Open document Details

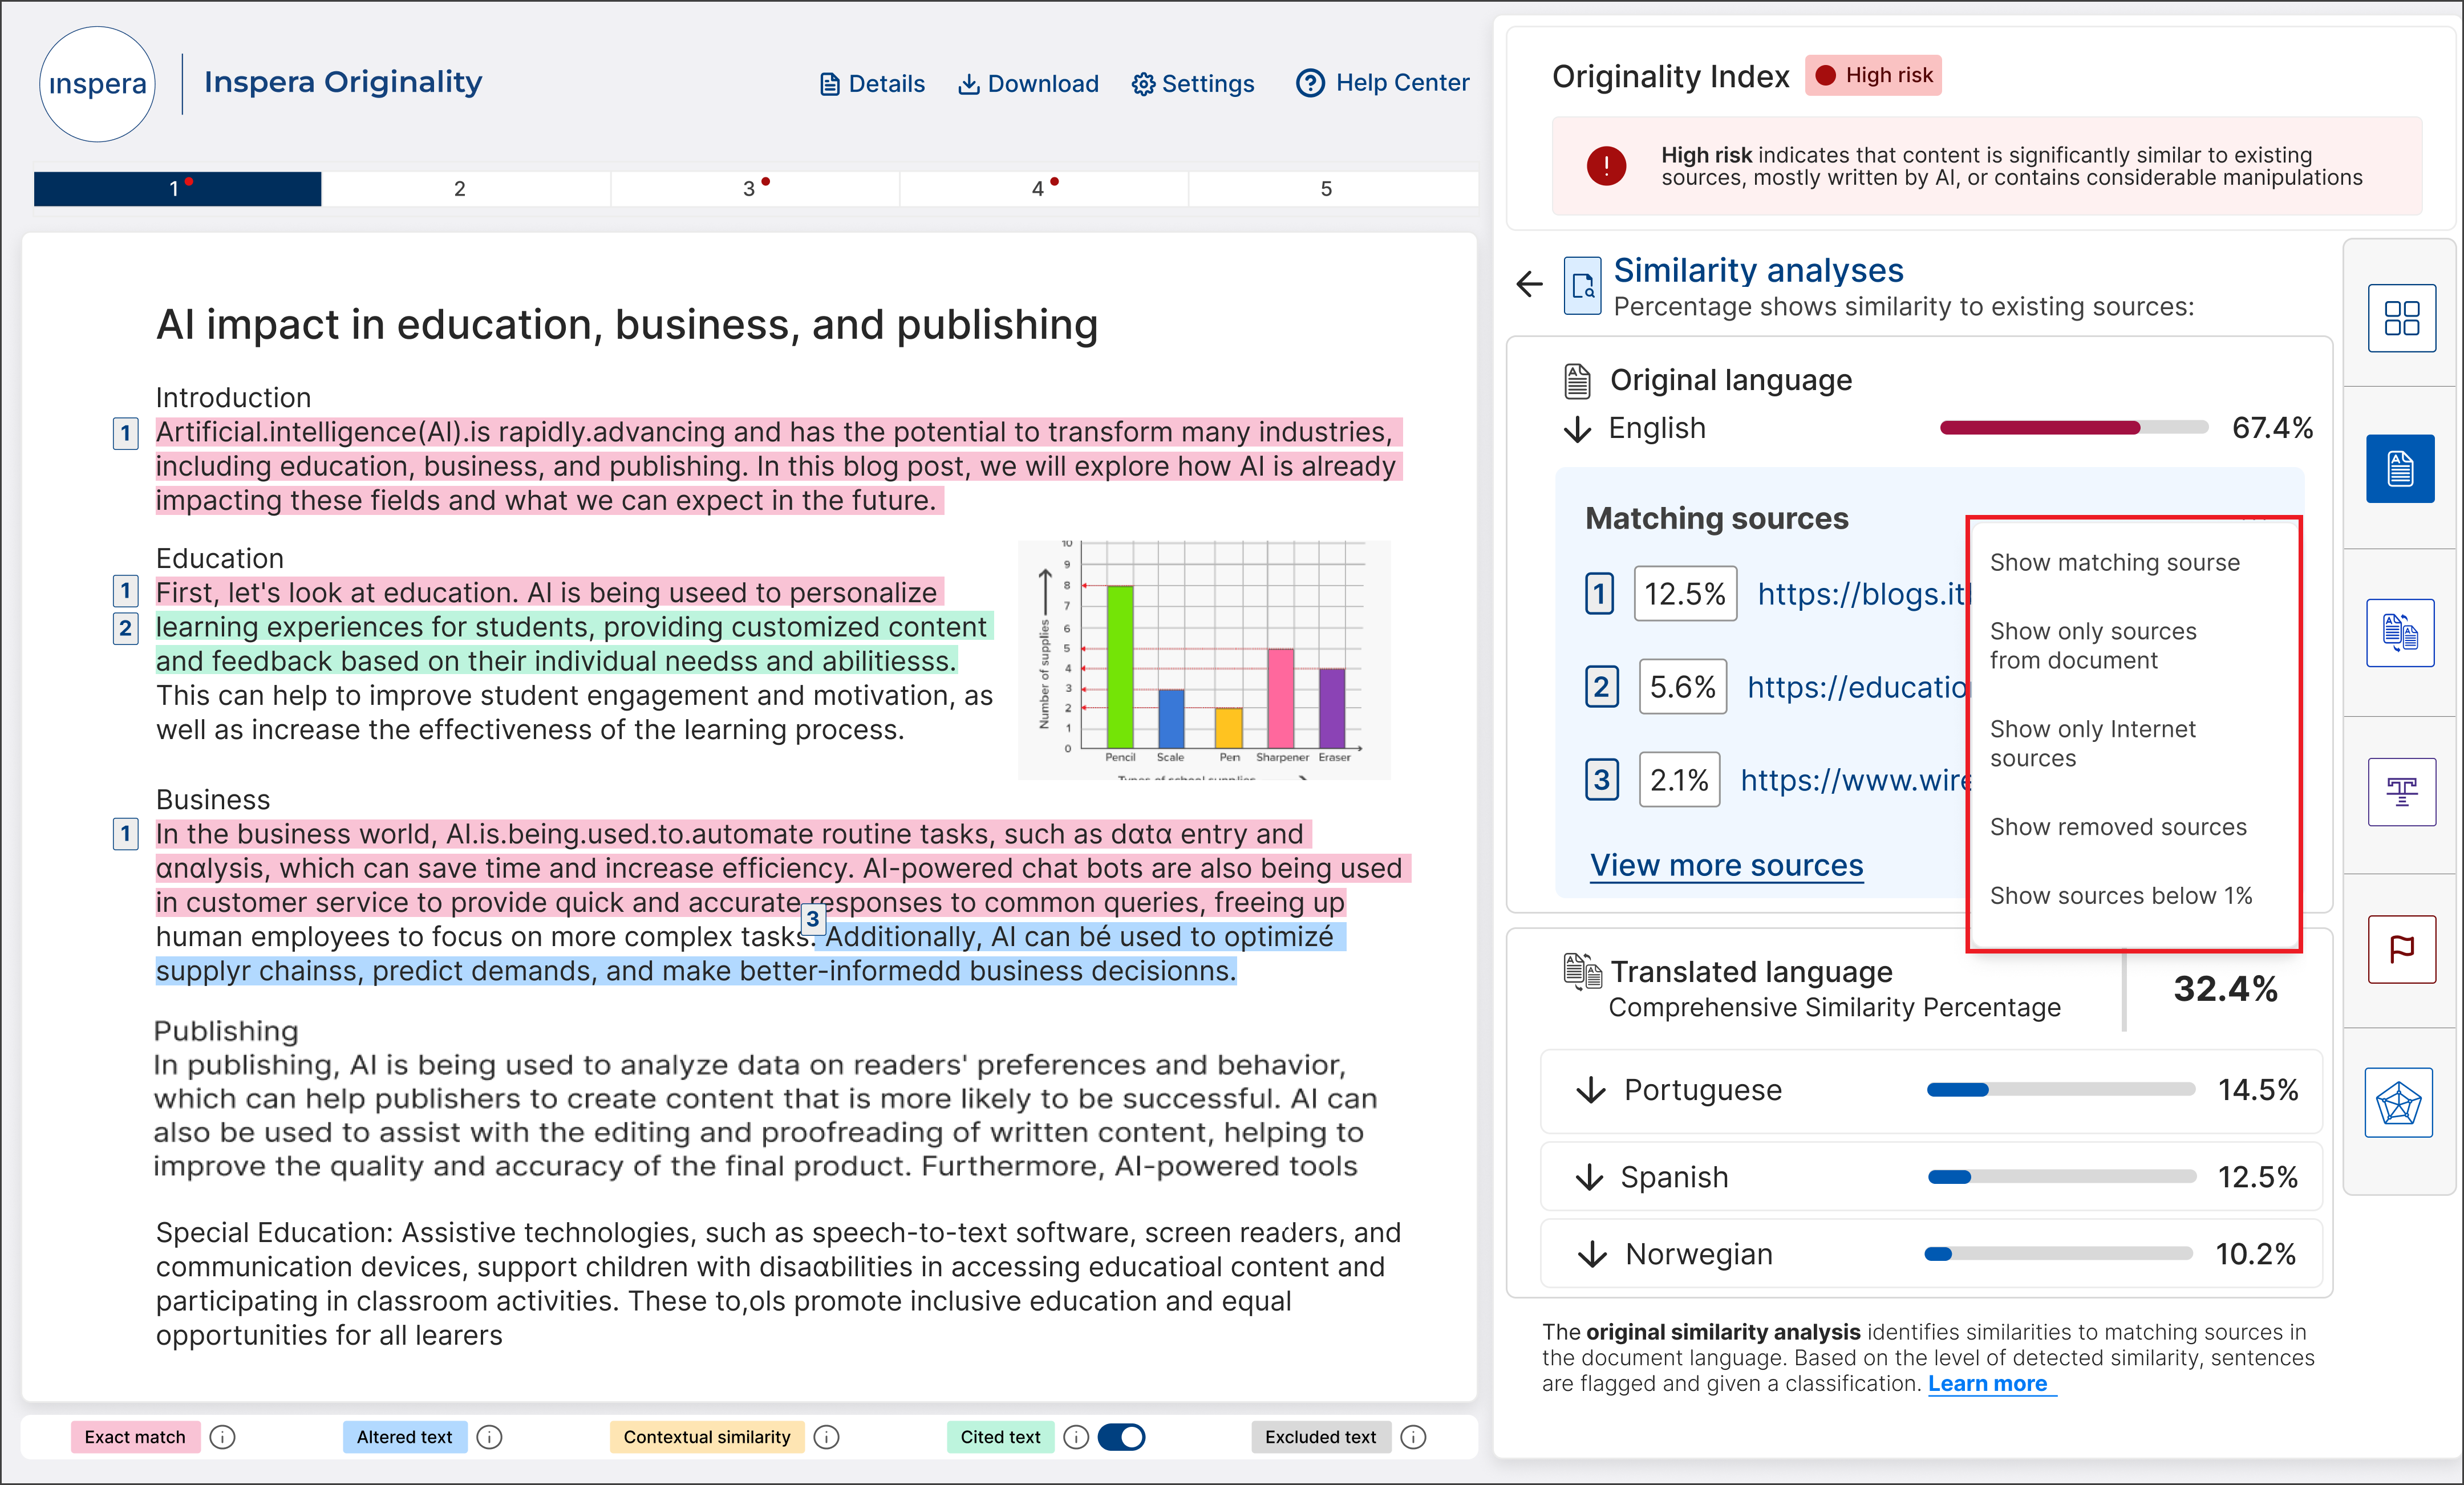(x=872, y=84)
